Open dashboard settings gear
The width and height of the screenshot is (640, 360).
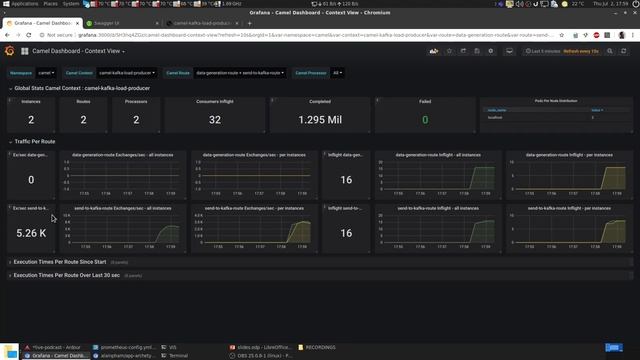point(491,51)
